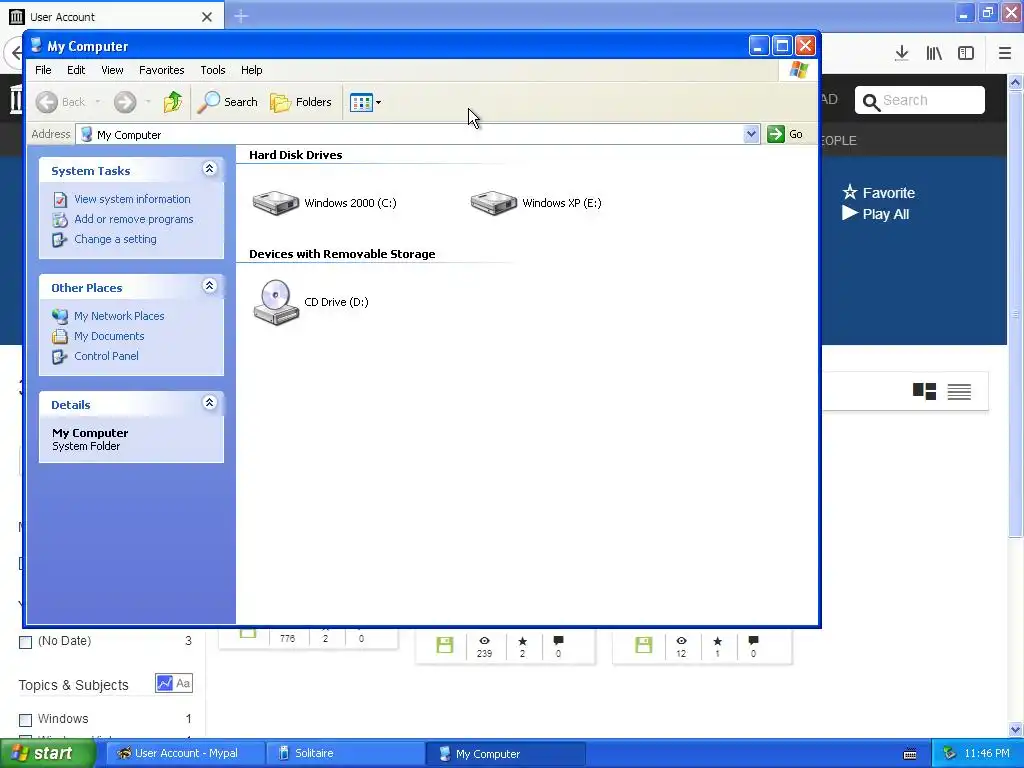Open the Edit menu
The width and height of the screenshot is (1024, 768).
[x=76, y=70]
